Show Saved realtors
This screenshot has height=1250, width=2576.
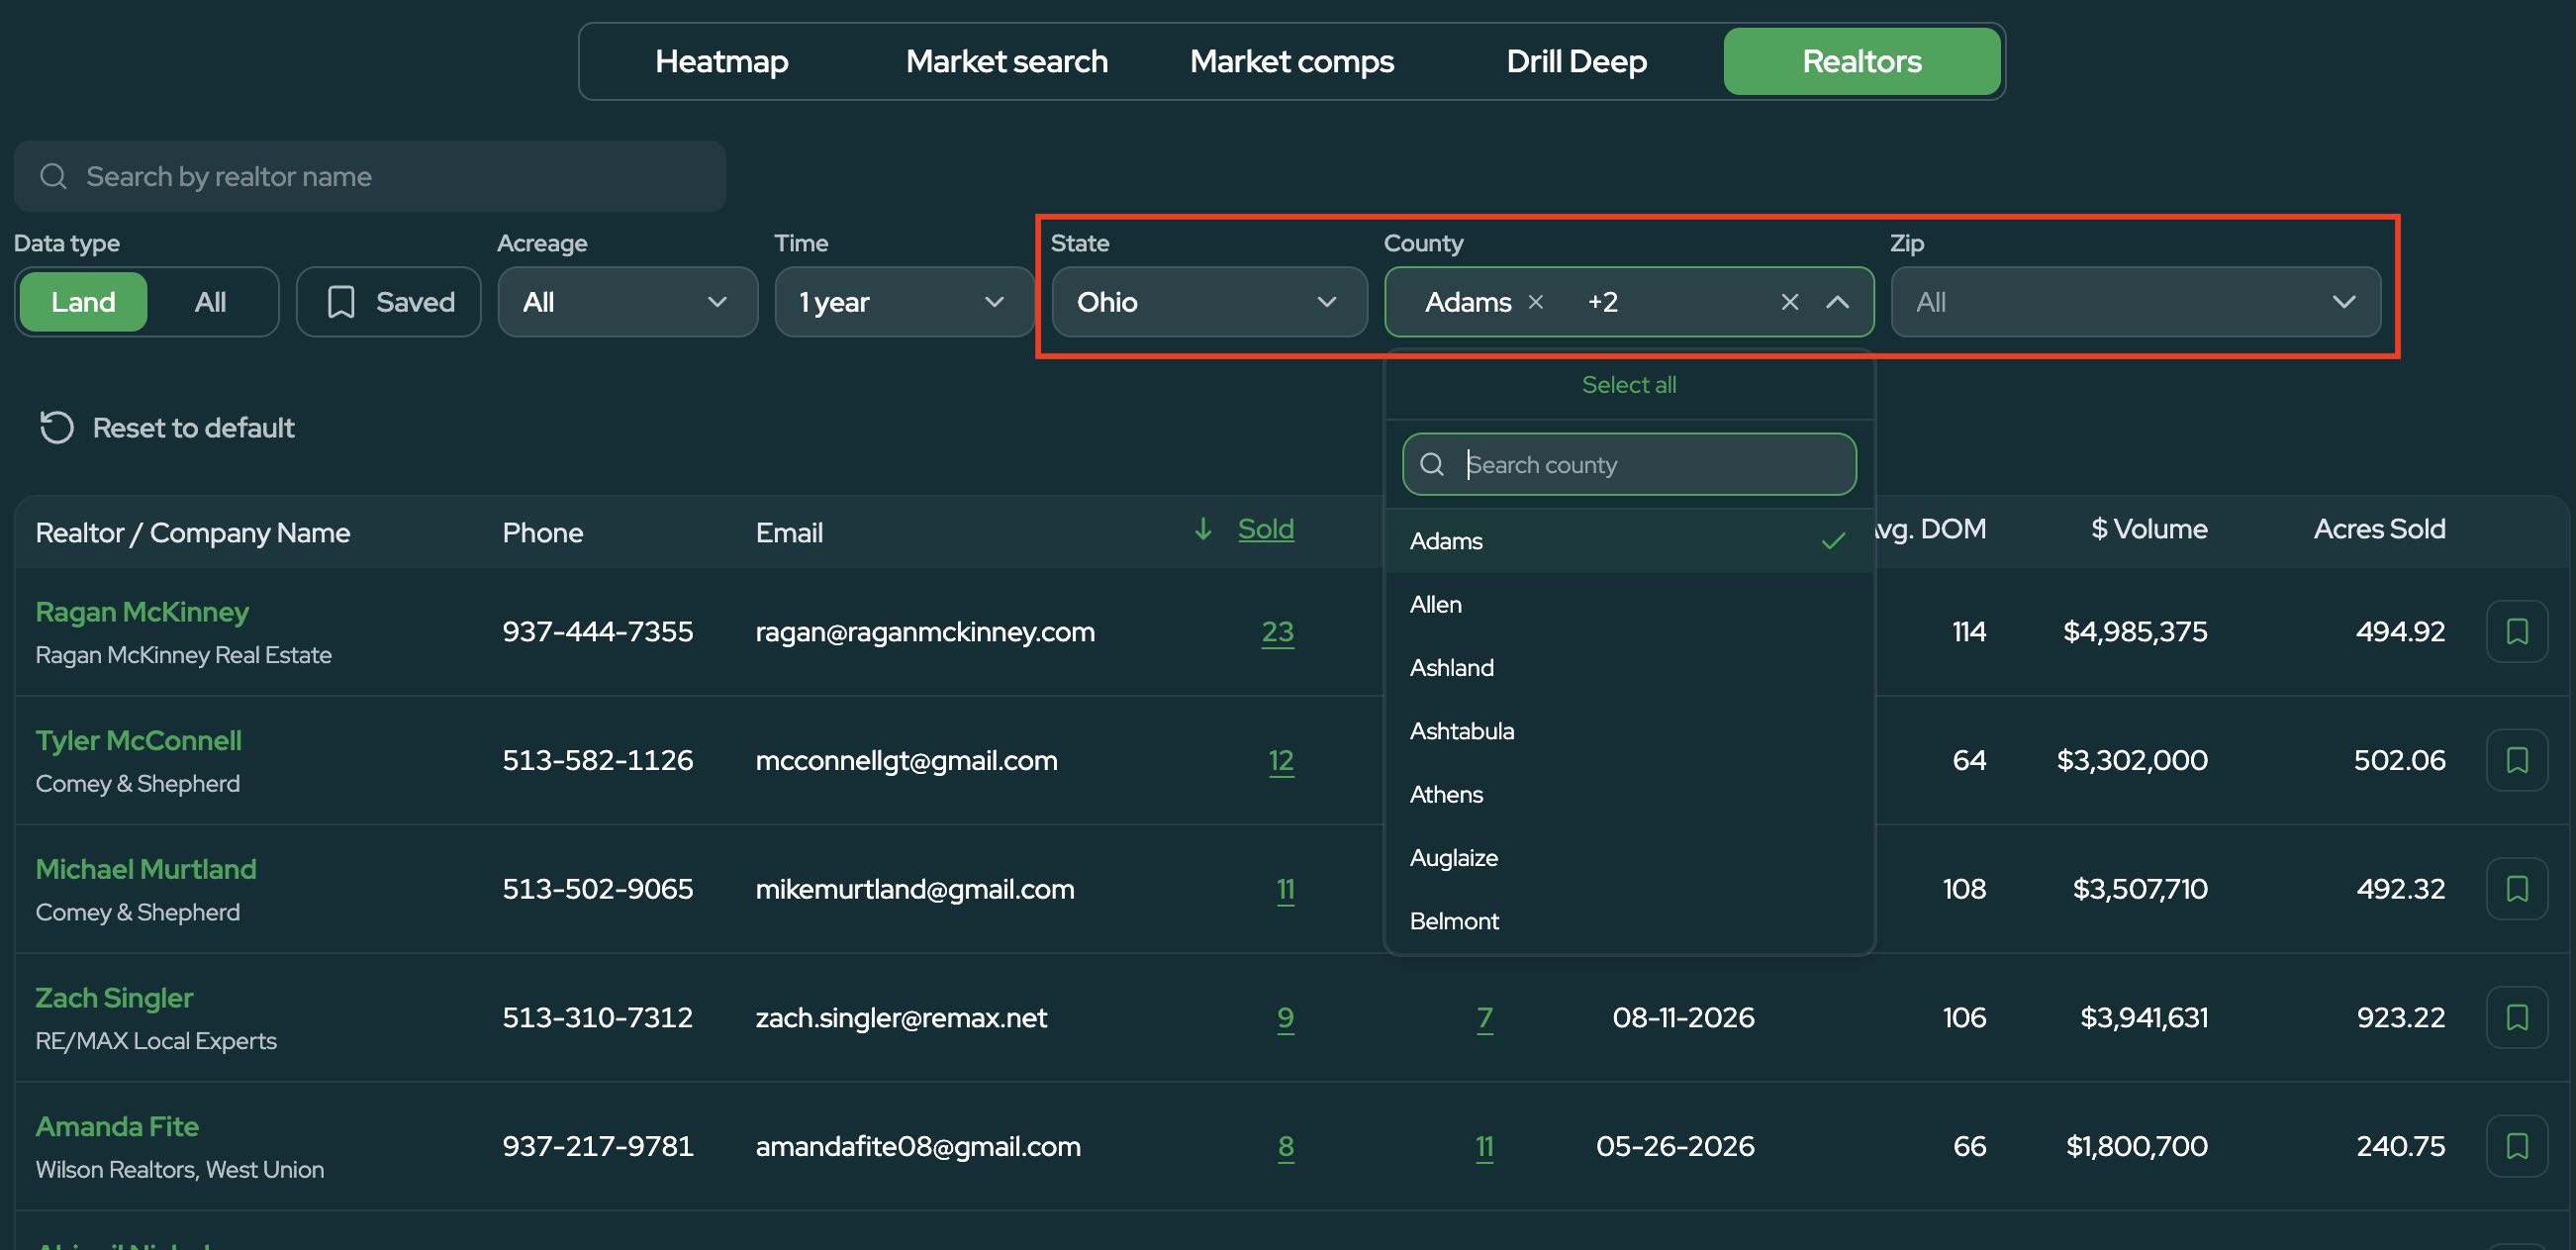click(389, 301)
